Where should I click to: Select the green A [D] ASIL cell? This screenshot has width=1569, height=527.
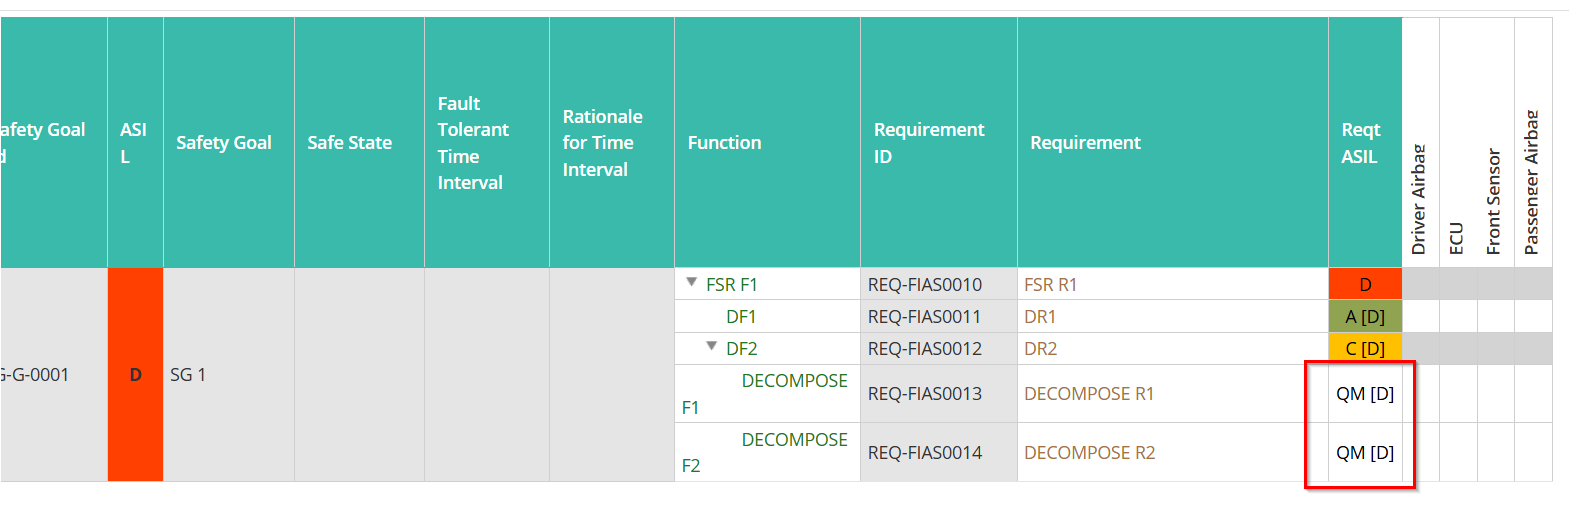click(1365, 316)
